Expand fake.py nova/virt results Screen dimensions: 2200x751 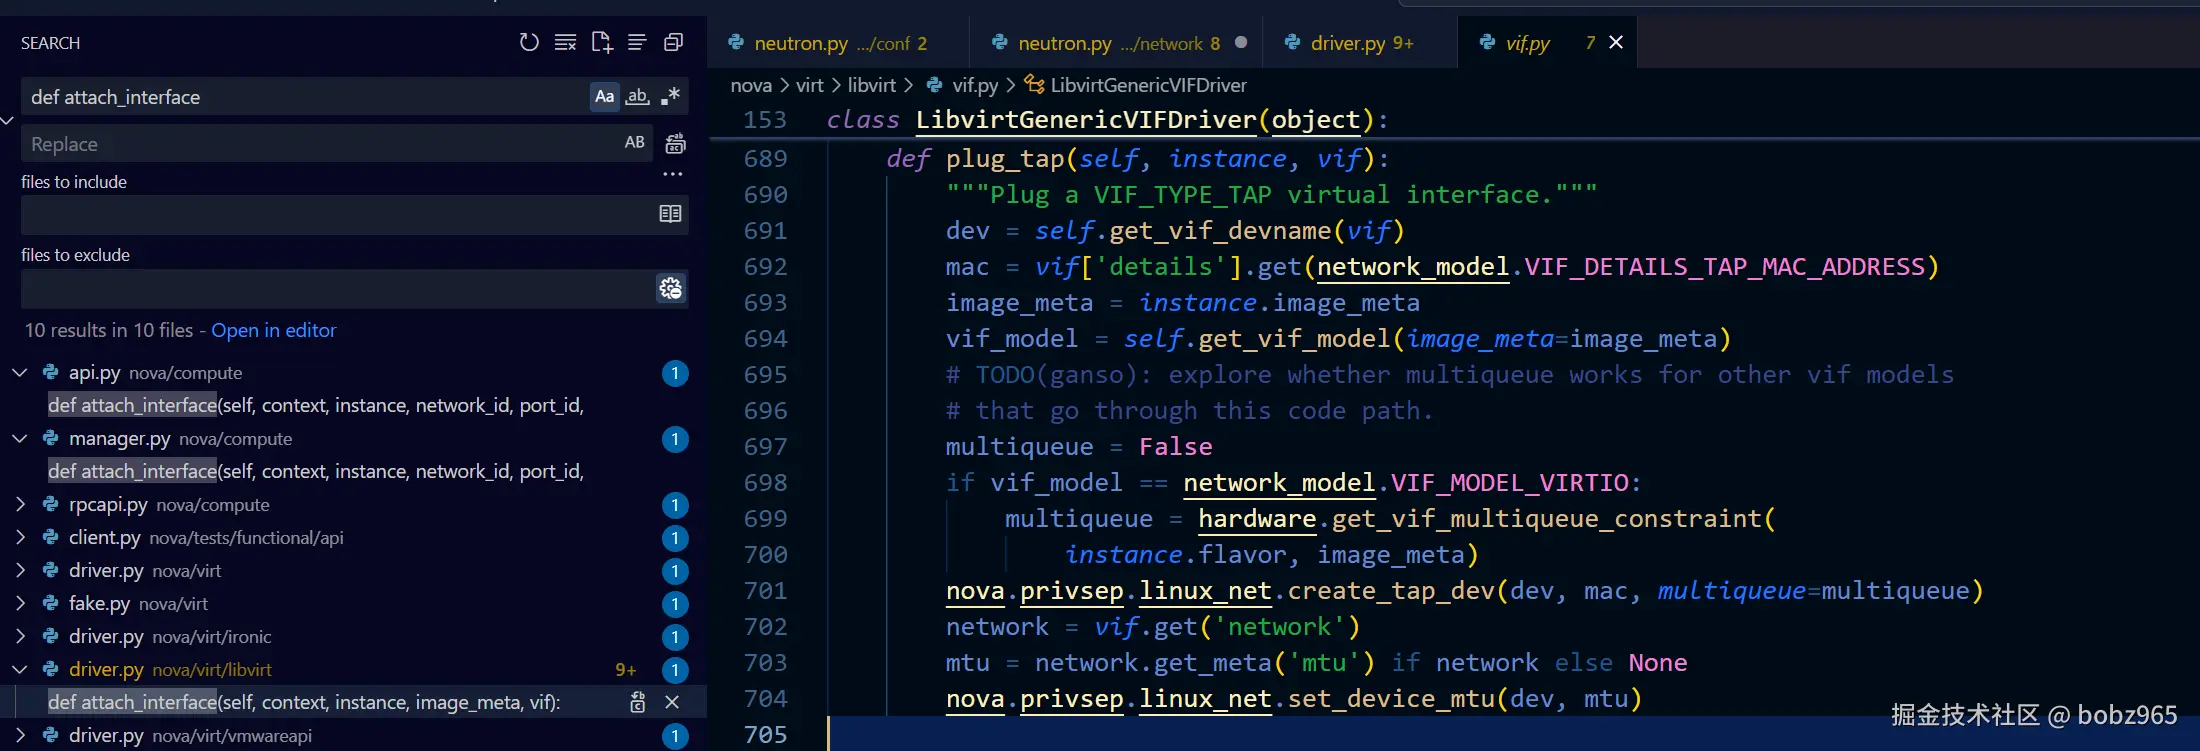[19, 603]
